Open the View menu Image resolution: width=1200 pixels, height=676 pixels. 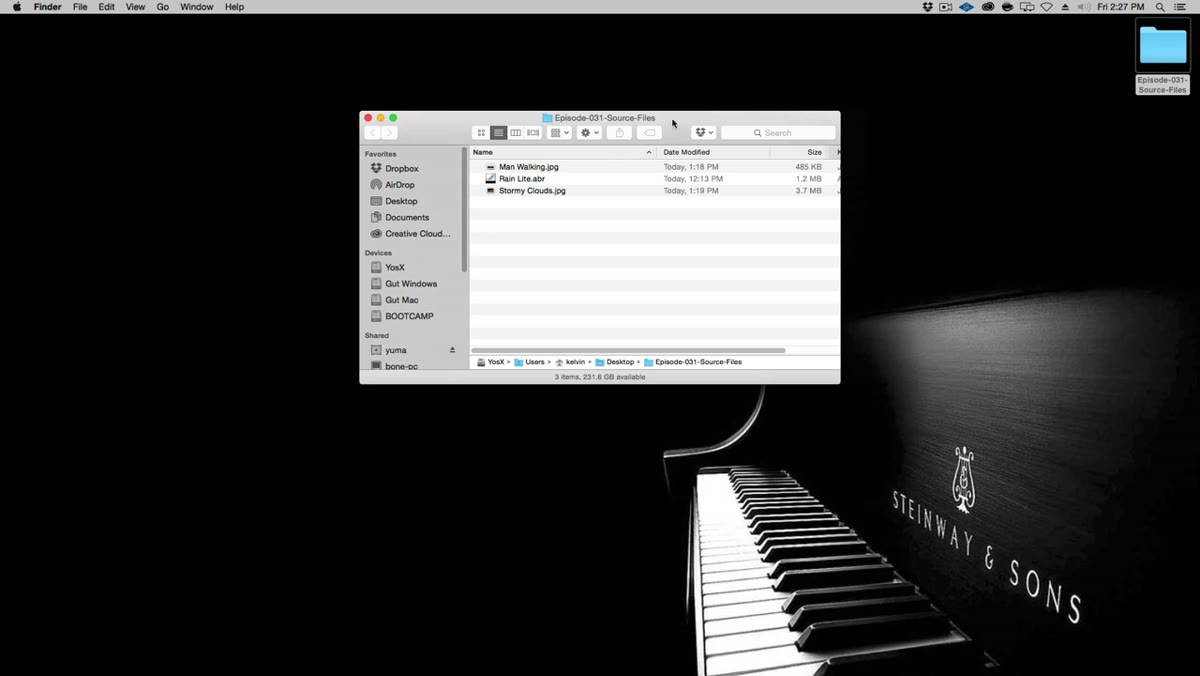(135, 7)
